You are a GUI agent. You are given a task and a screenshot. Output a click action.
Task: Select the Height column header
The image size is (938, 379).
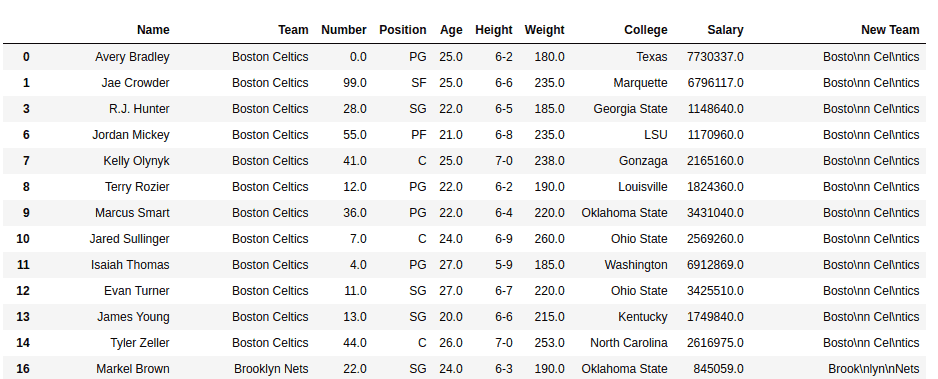[x=494, y=30]
